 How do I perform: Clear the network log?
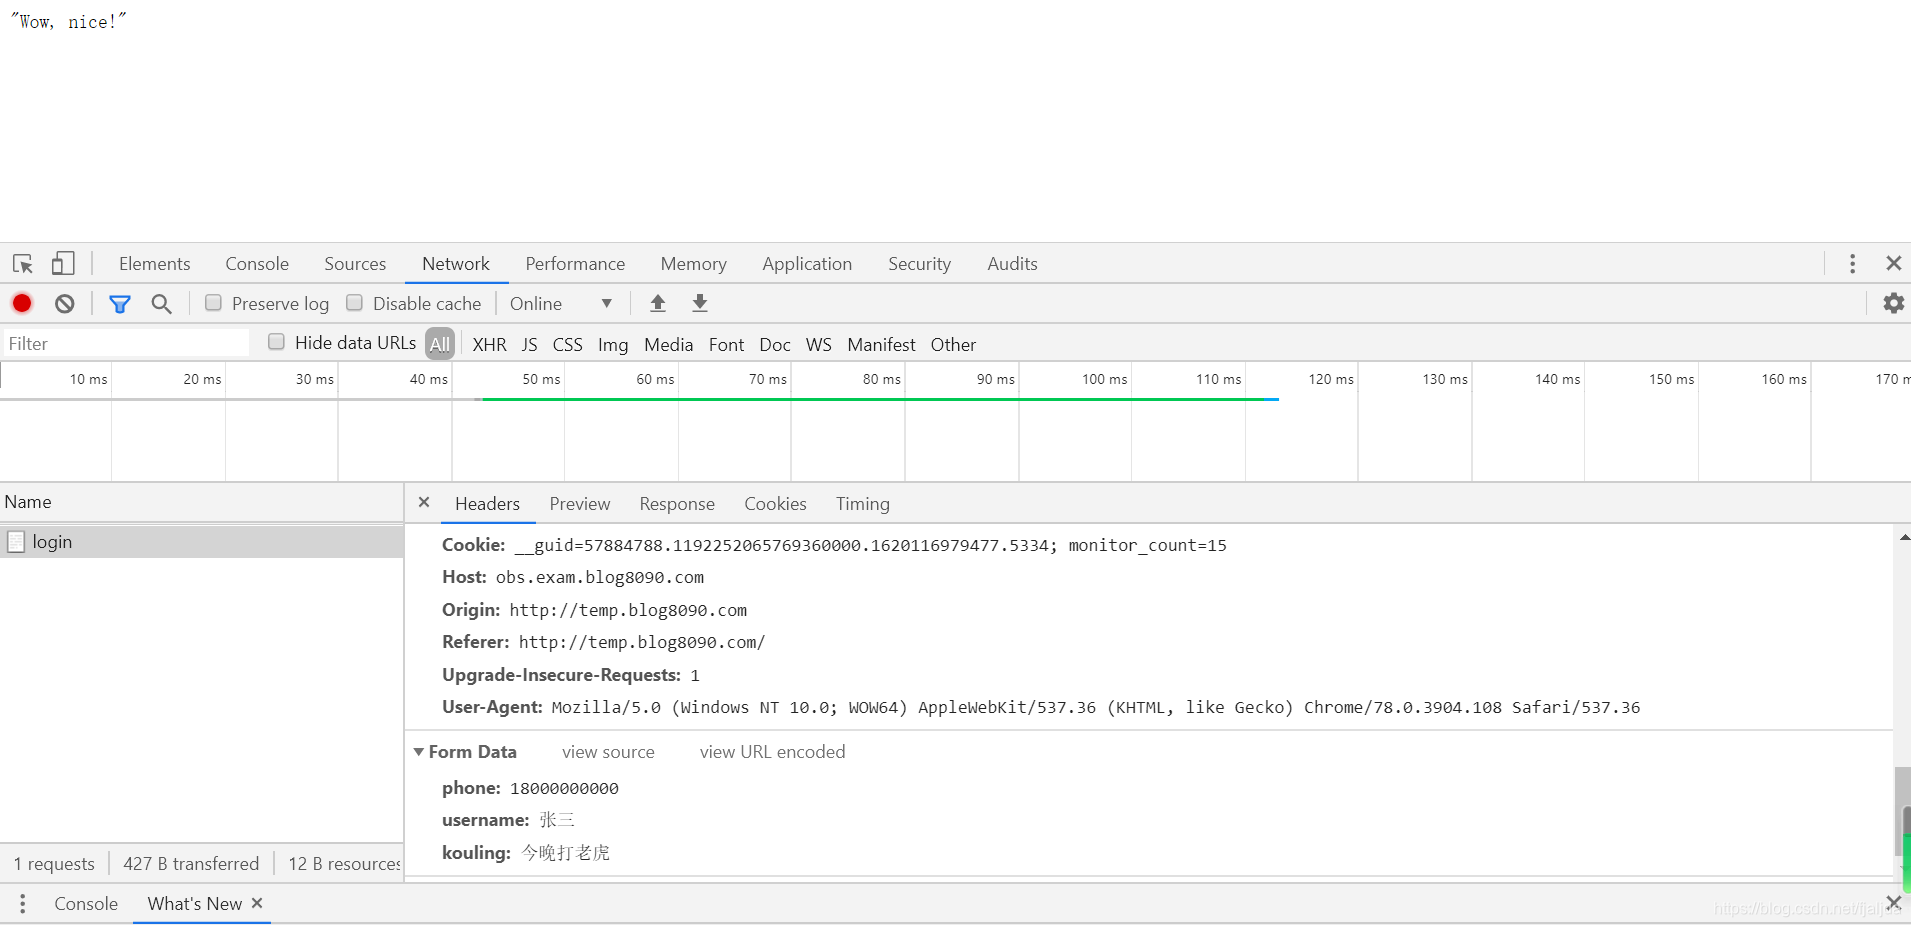click(x=65, y=304)
